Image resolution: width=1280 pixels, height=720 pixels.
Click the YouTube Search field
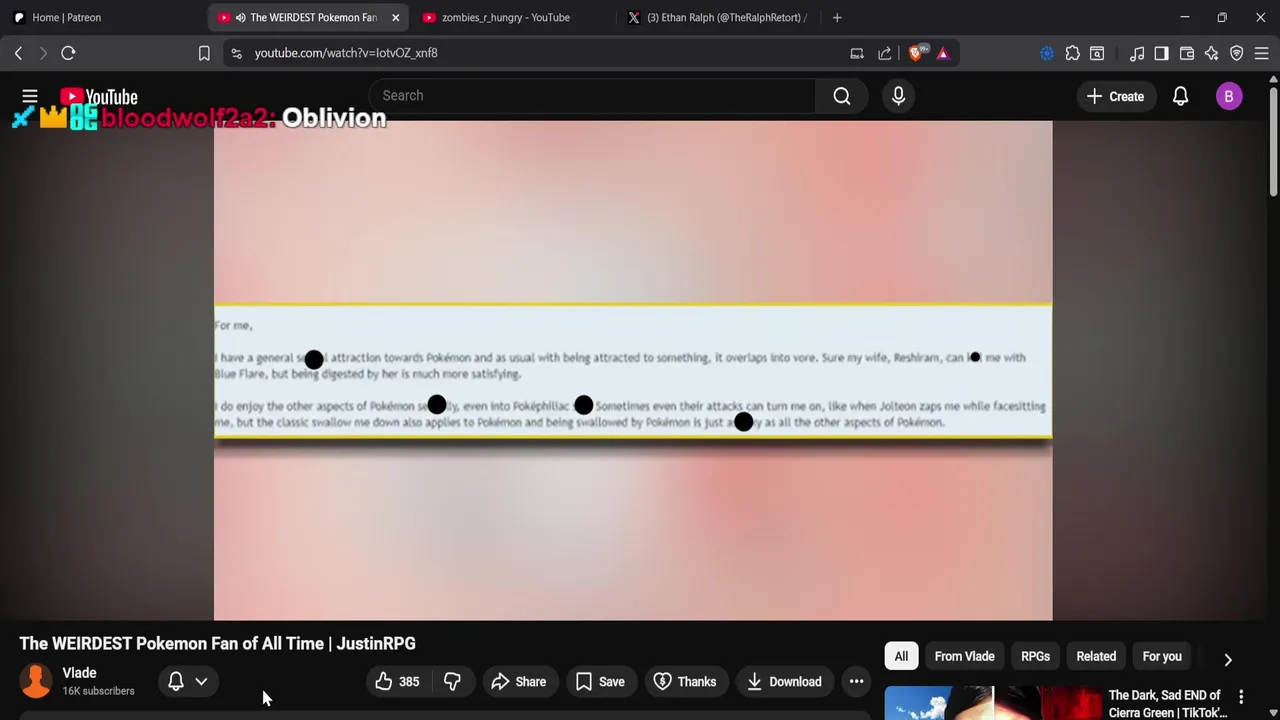click(x=592, y=96)
